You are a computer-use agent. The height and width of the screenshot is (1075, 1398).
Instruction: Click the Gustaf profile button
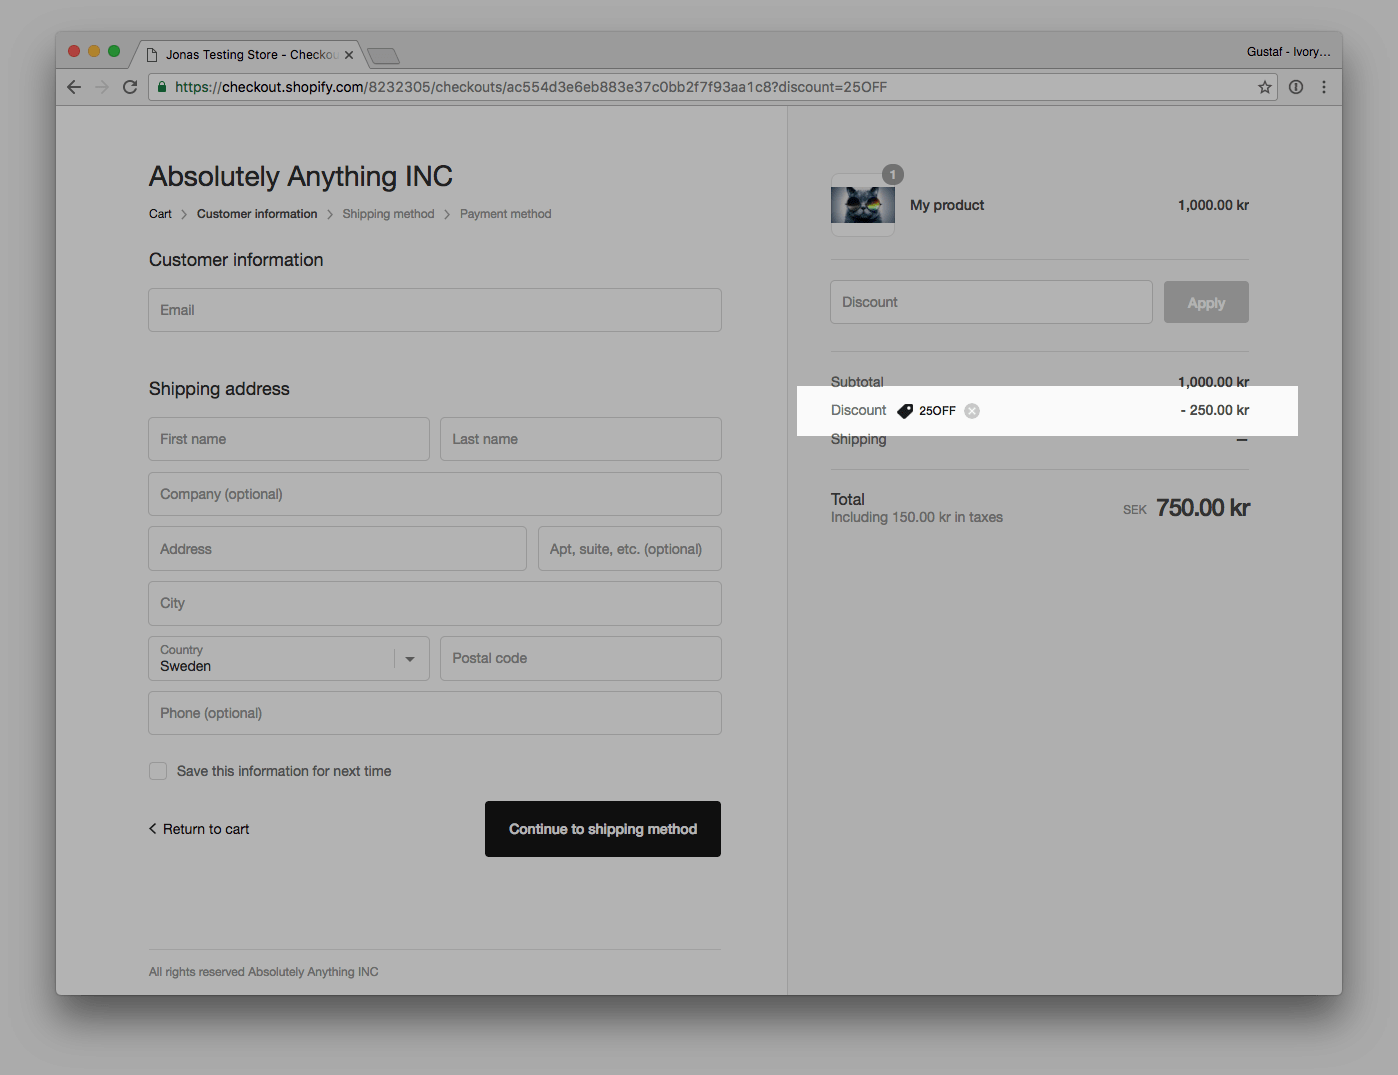pos(1288,52)
